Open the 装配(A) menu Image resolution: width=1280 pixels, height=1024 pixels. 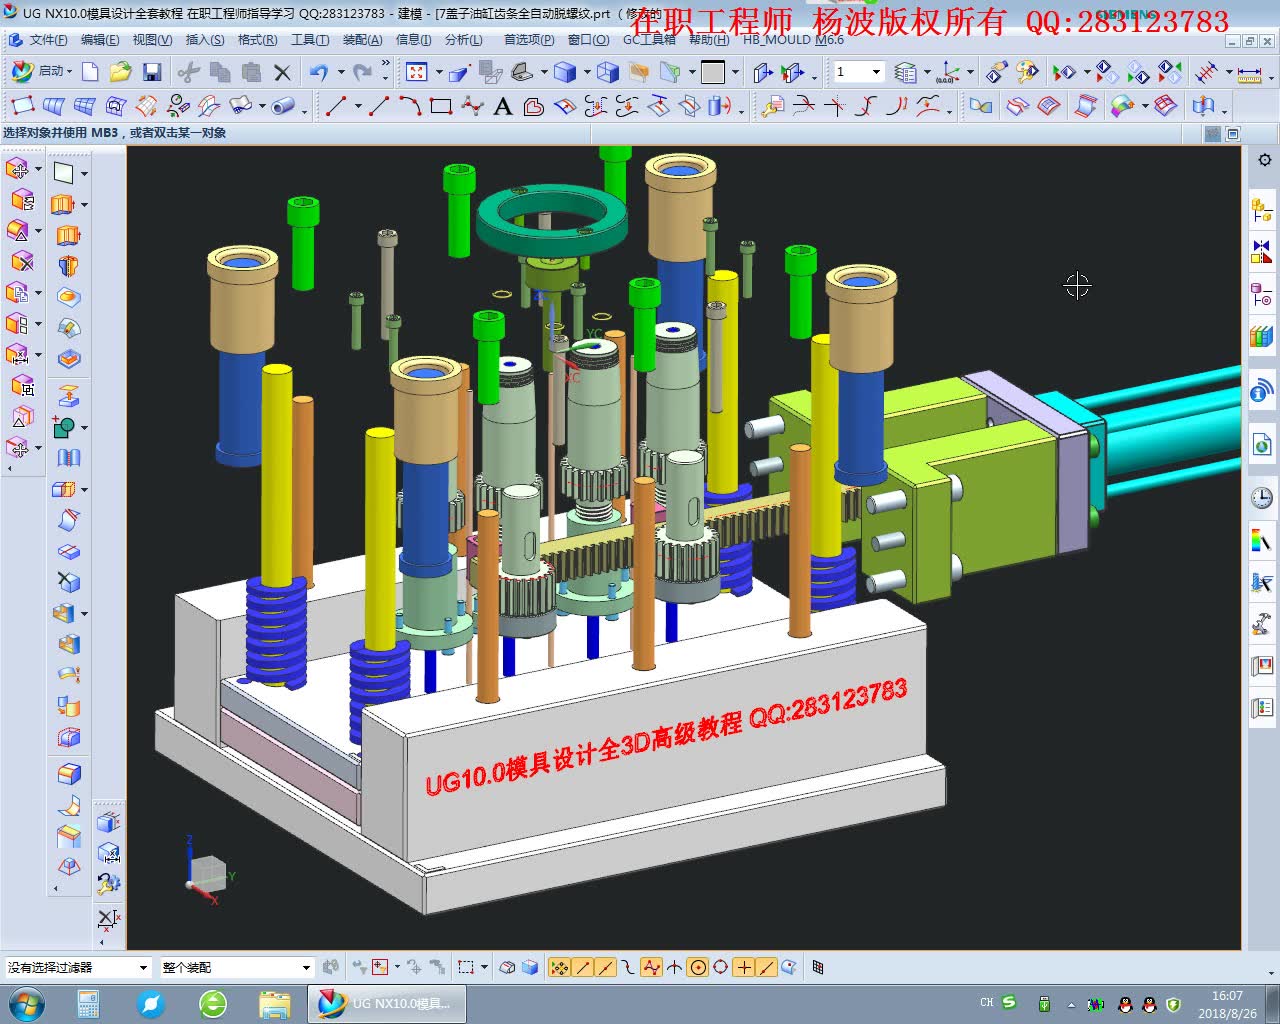[362, 40]
